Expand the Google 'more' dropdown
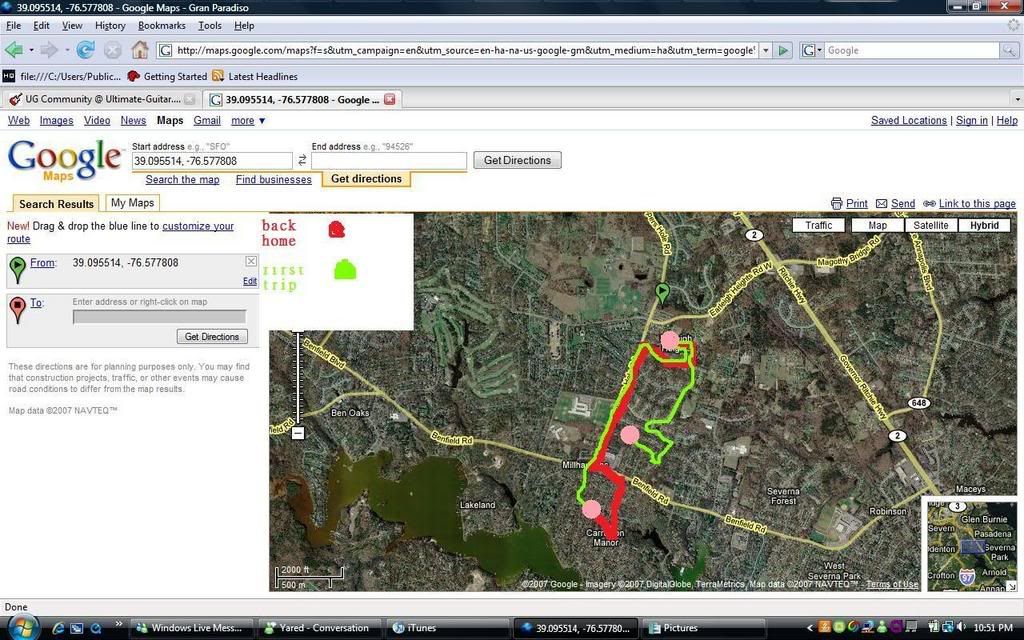Image resolution: width=1024 pixels, height=640 pixels. 248,120
